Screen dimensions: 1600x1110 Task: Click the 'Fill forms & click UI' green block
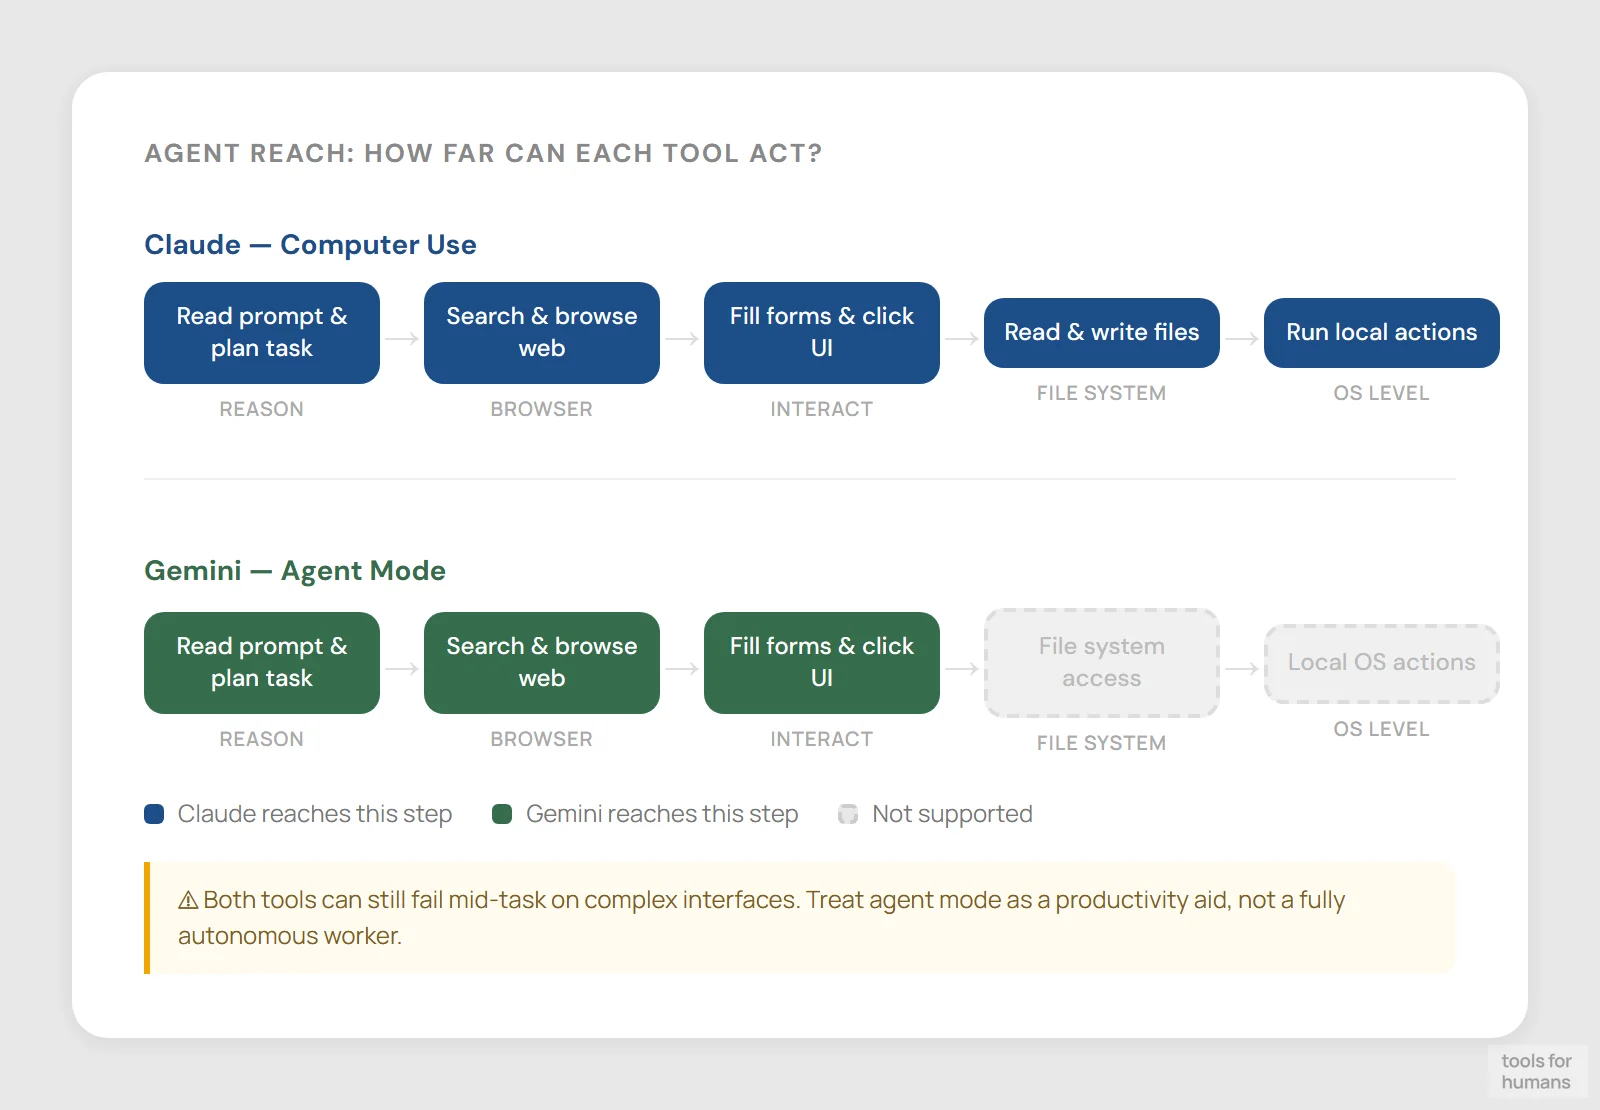pyautogui.click(x=821, y=663)
